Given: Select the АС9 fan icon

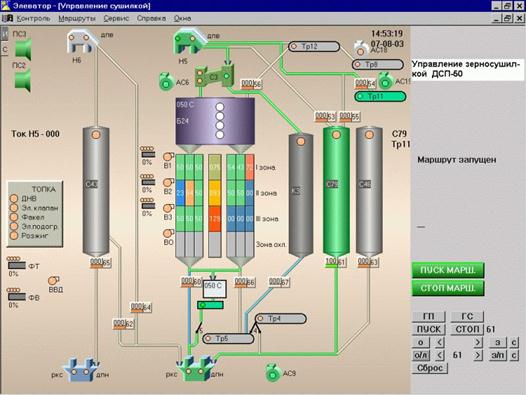Looking at the screenshot, I should 273,373.
